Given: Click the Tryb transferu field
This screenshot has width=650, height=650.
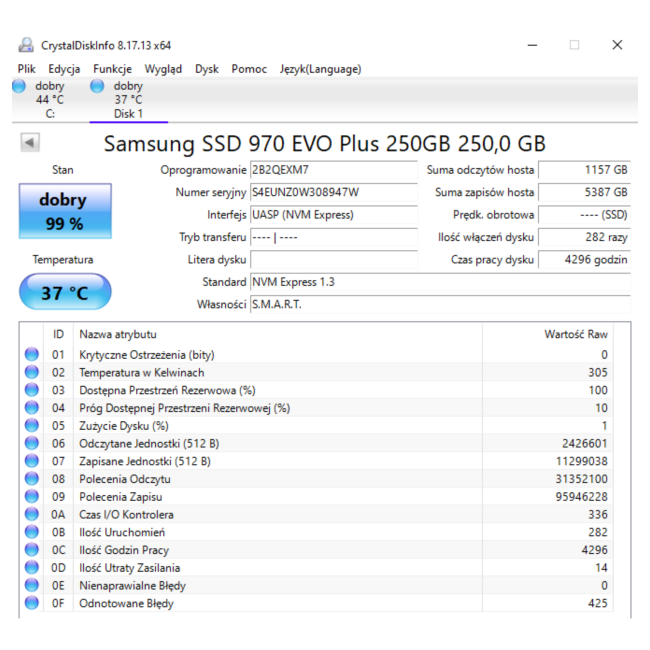Looking at the screenshot, I should 334,237.
